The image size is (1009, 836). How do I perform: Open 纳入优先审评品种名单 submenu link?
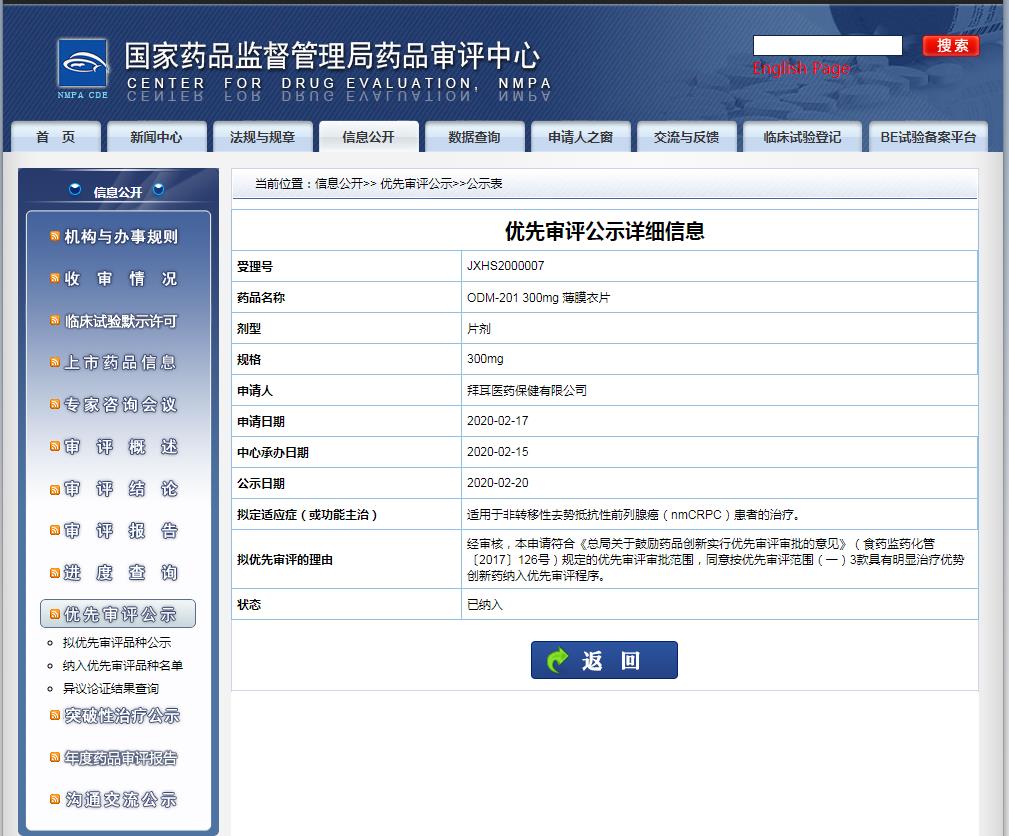point(123,666)
